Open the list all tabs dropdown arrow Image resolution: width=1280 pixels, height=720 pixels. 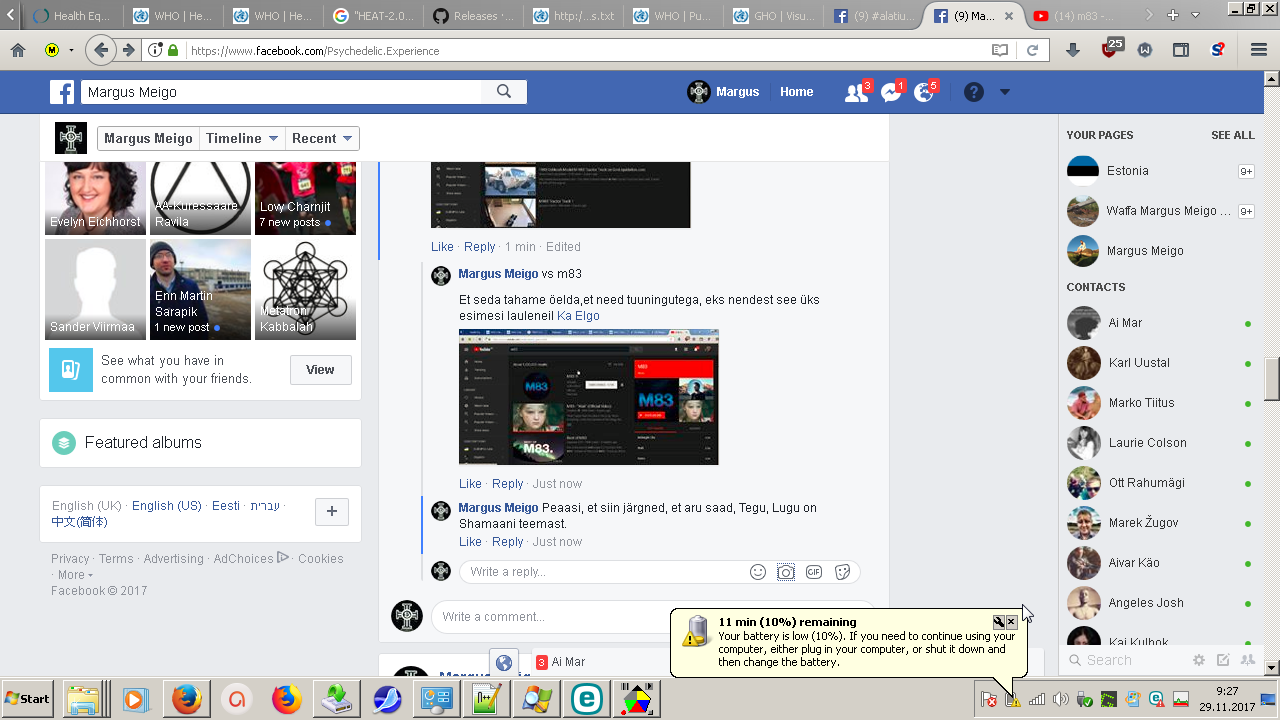1195,15
